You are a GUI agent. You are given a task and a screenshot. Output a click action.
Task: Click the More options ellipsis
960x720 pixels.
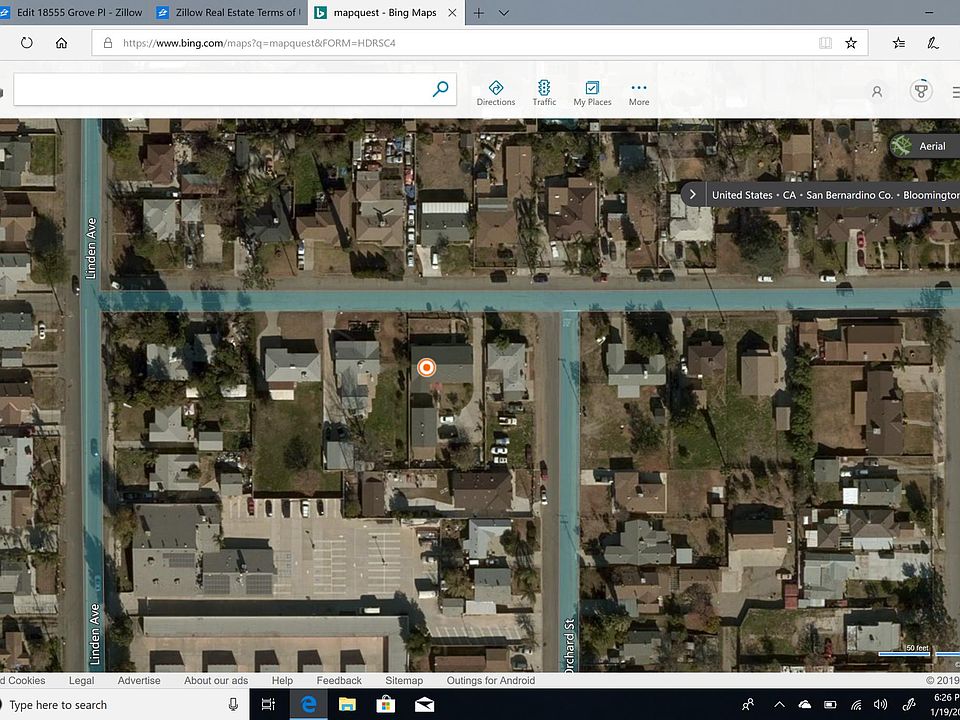click(639, 92)
